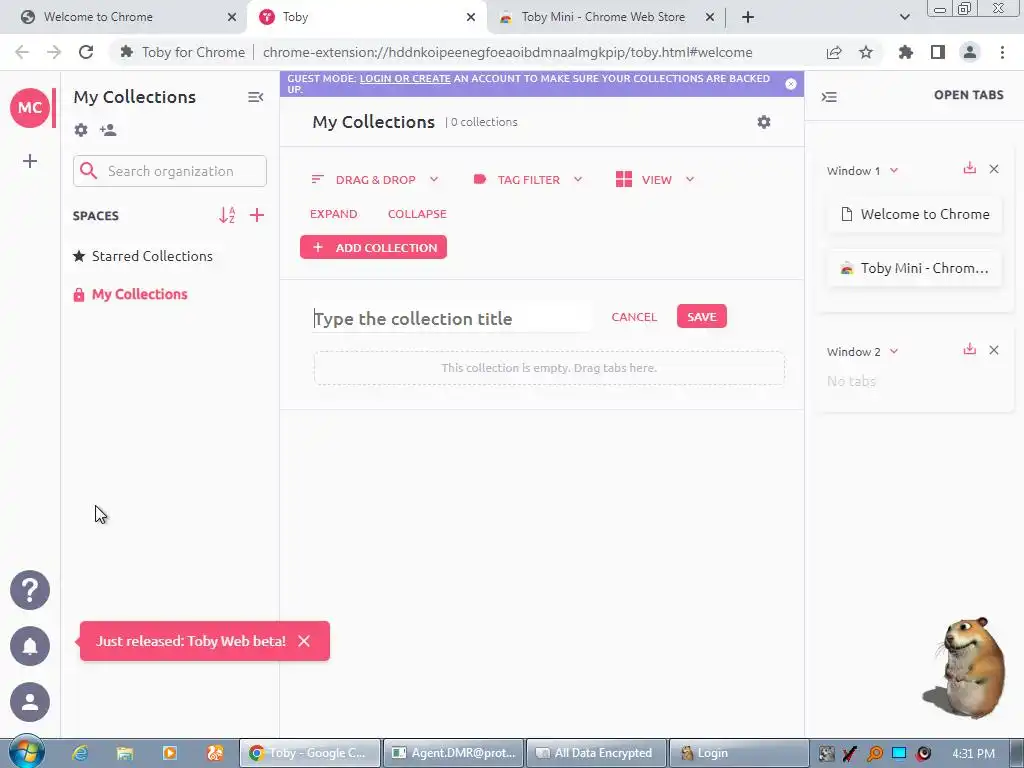This screenshot has width=1024, height=768.
Task: Open My Collections settings gear in header
Action: click(x=763, y=122)
